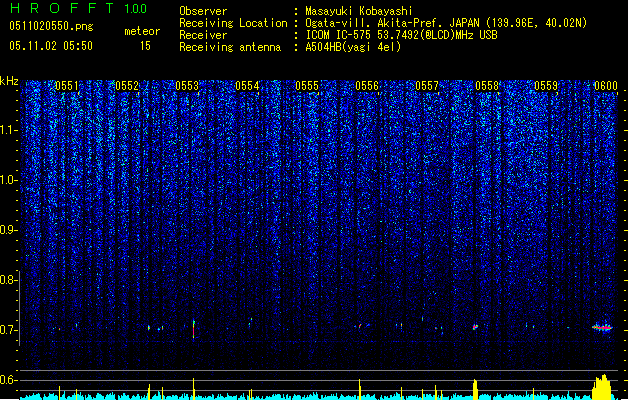Click the date stamp 05.11.02 05:50
Viewport: 629px width, 400px height.
coord(51,46)
